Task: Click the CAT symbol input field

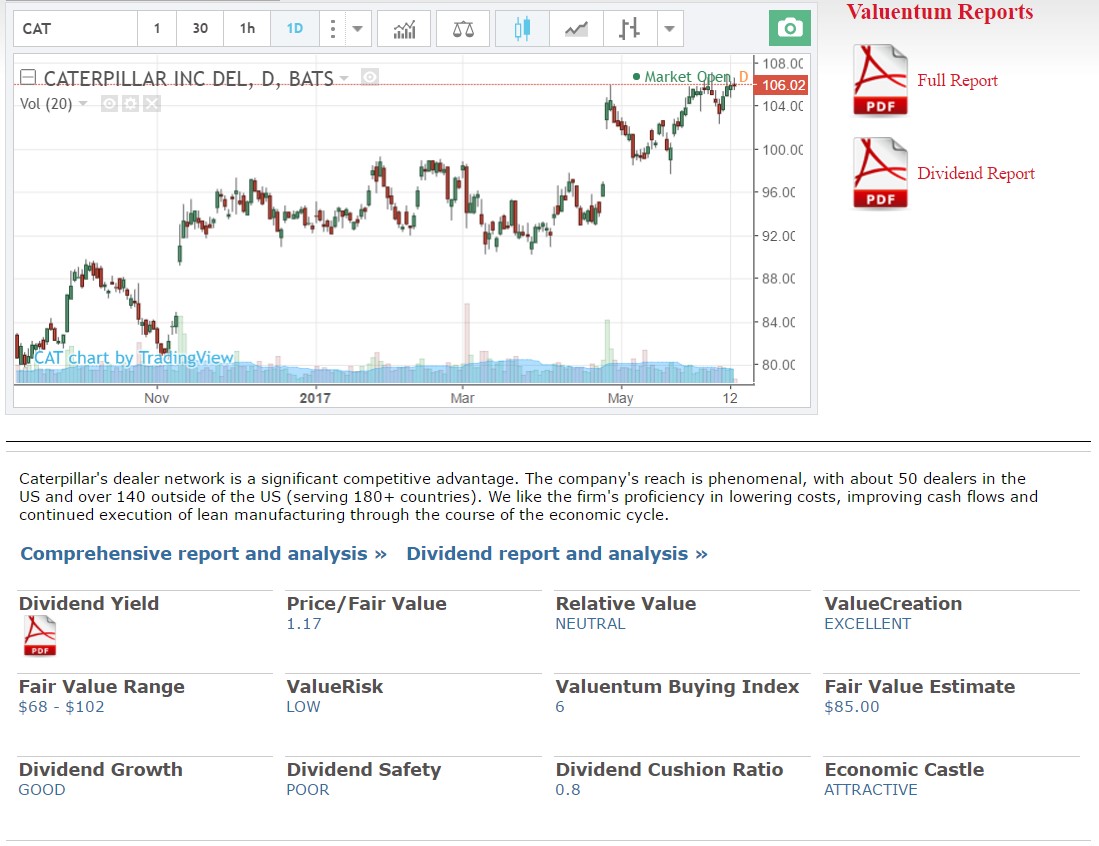Action: click(77, 29)
